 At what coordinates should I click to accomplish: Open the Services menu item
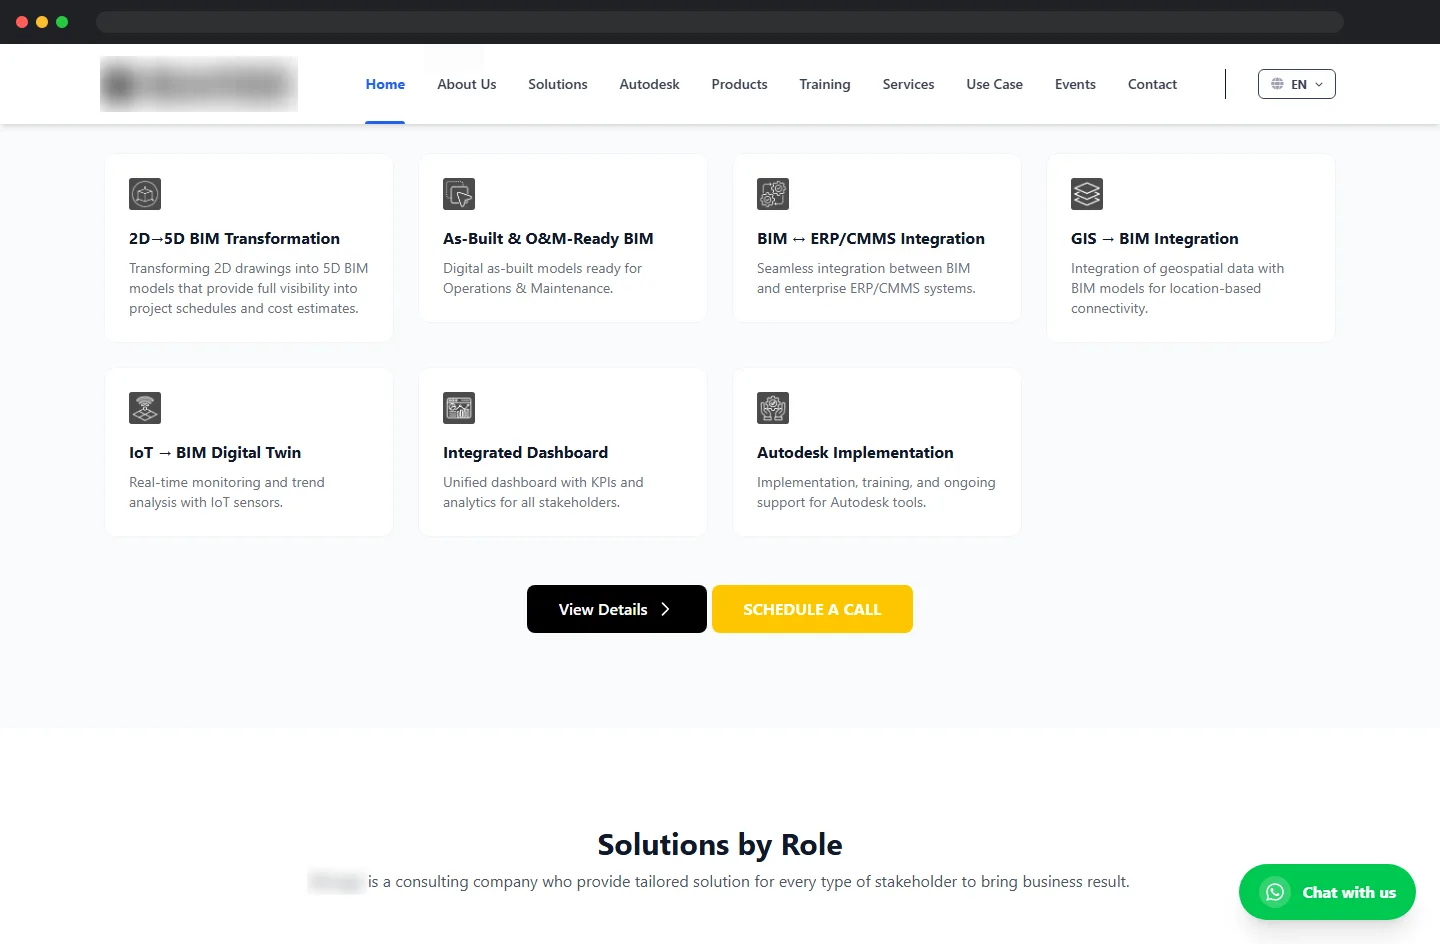click(908, 84)
